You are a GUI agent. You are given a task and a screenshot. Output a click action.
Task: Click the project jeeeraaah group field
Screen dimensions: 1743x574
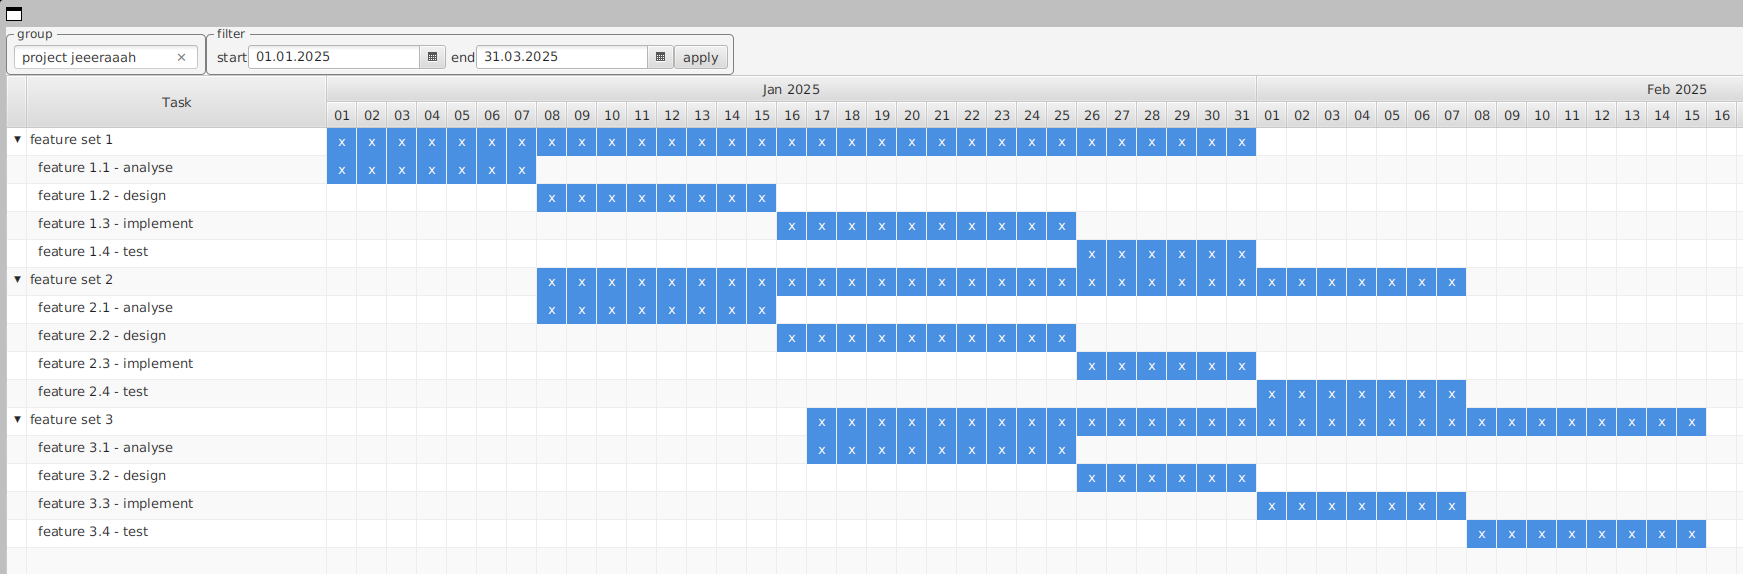[x=95, y=58]
